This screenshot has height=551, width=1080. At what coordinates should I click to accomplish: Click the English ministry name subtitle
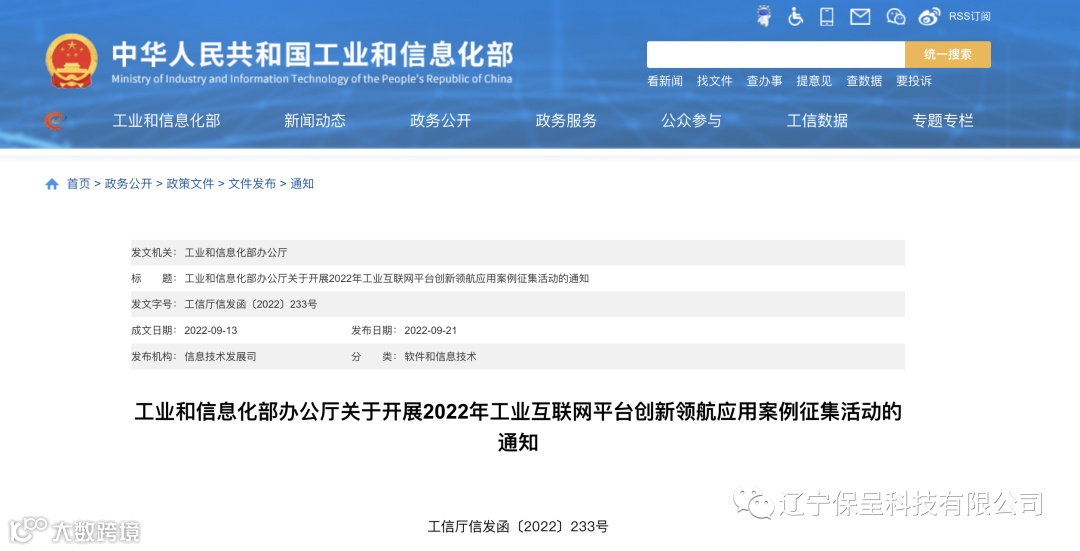[312, 79]
